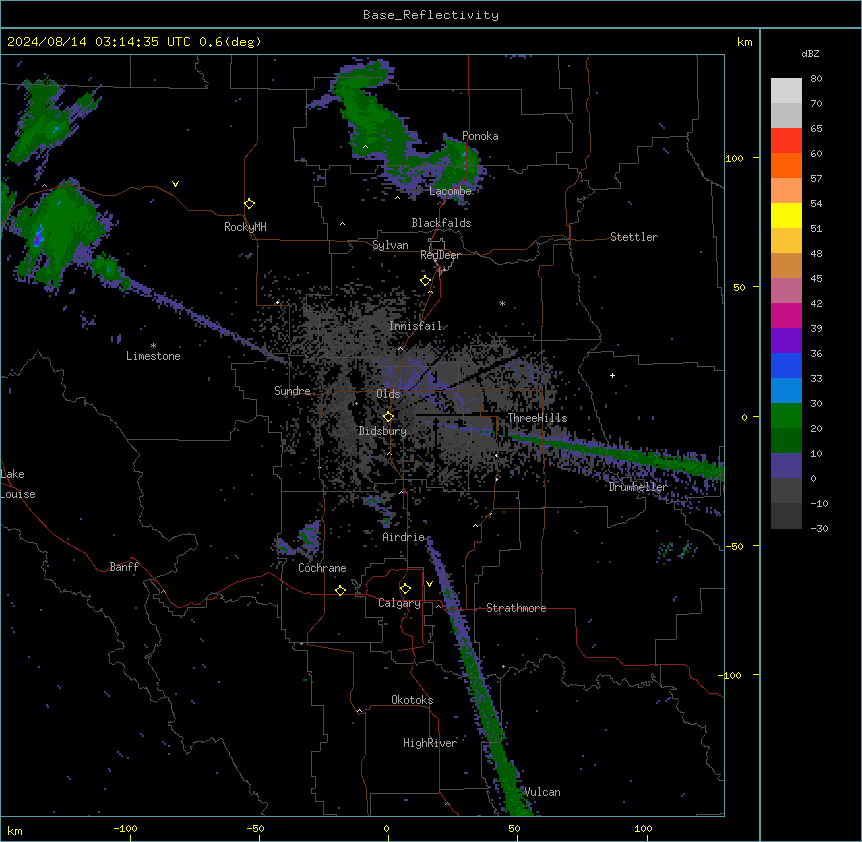This screenshot has width=862, height=842.
Task: Click the Innisfail label
Action: [416, 326]
